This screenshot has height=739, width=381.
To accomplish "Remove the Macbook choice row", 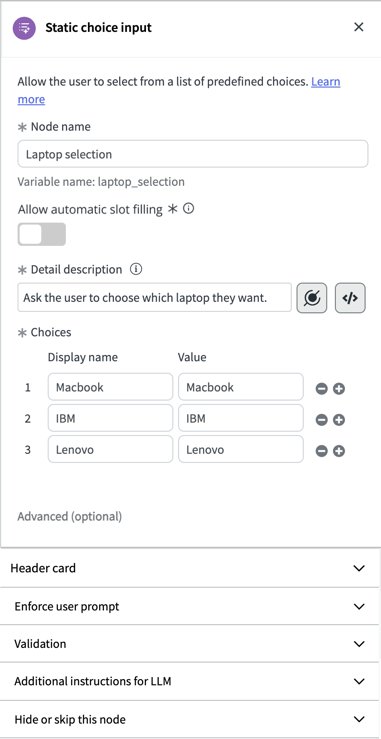I will 322,389.
